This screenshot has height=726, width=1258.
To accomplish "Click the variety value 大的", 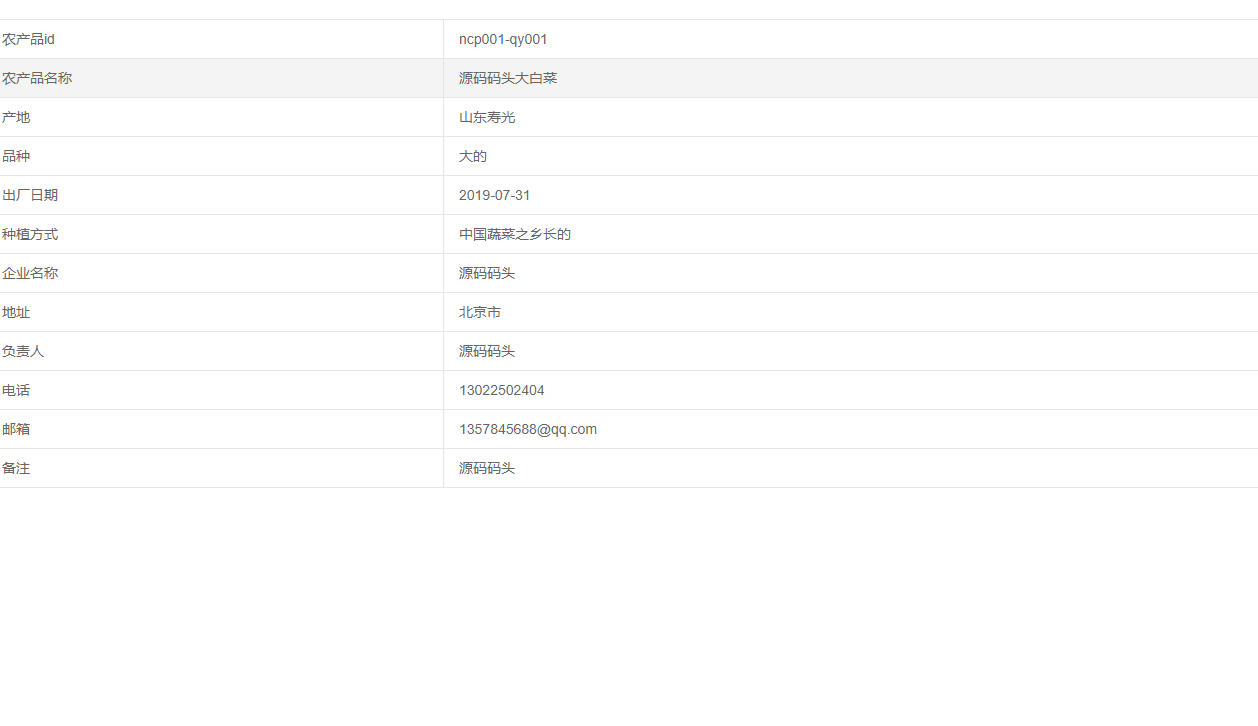I will [471, 156].
